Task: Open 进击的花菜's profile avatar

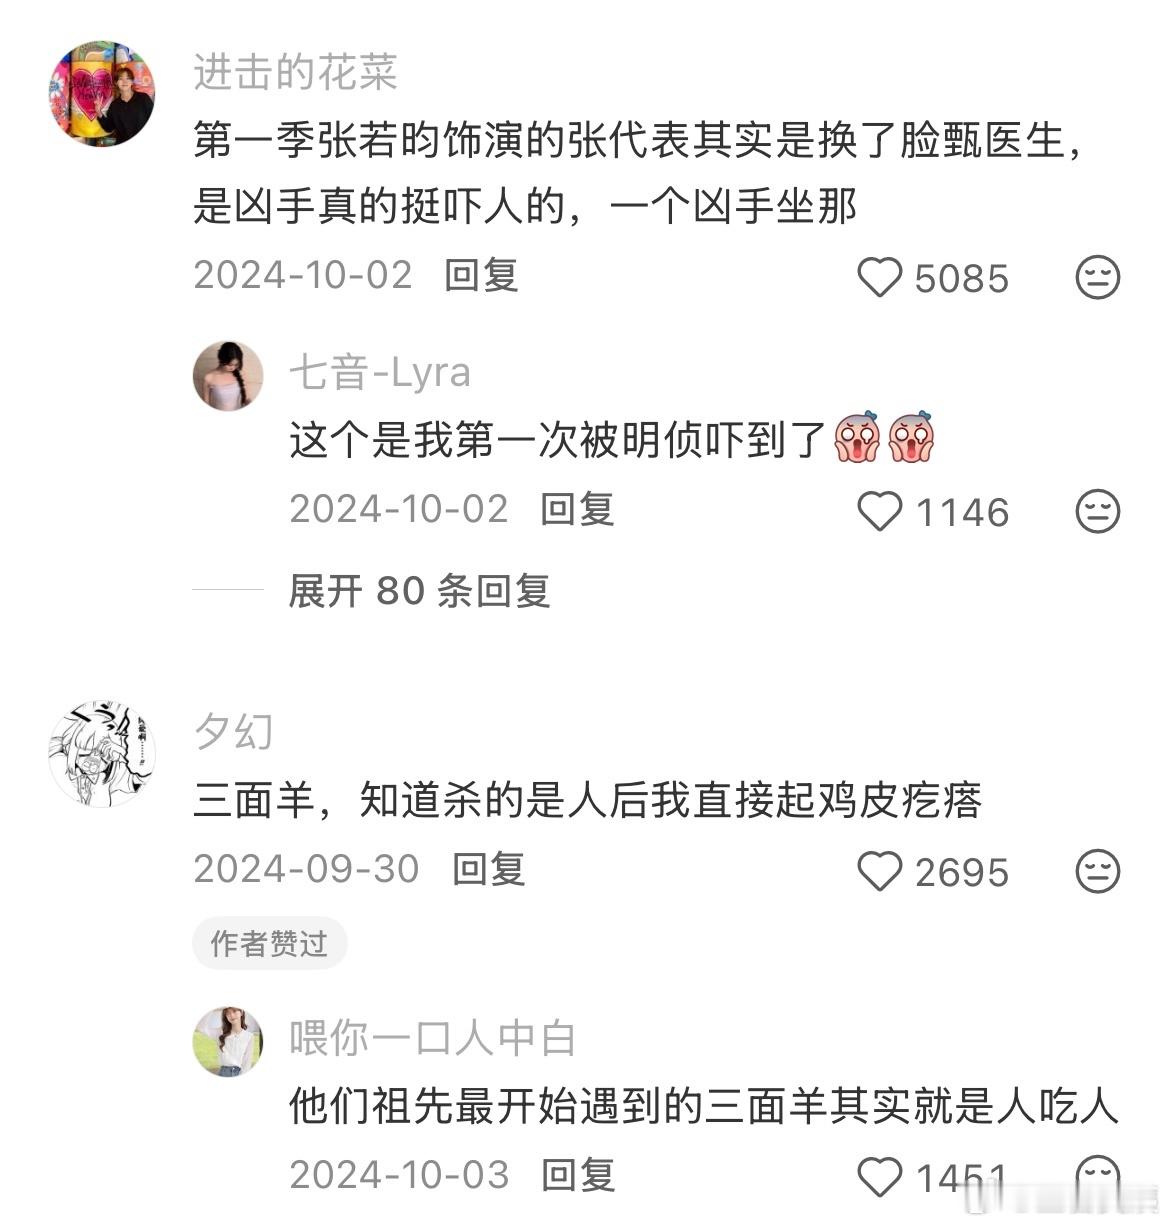Action: point(101,93)
